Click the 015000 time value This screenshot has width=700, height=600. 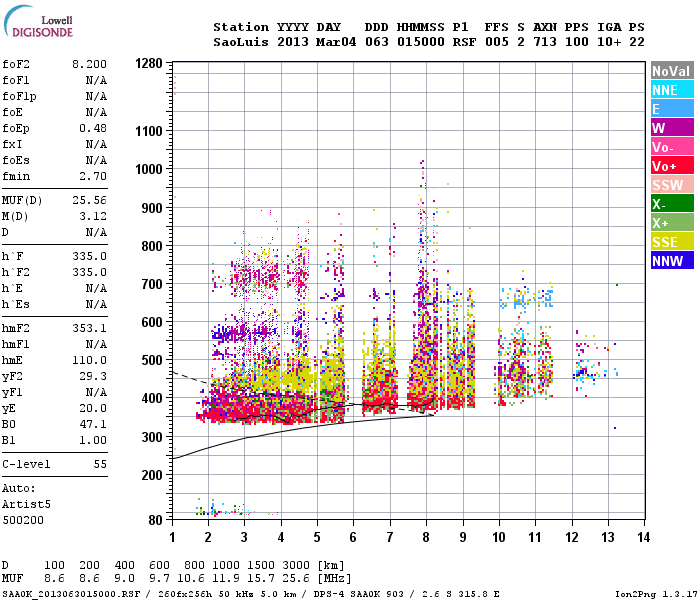pyautogui.click(x=421, y=42)
